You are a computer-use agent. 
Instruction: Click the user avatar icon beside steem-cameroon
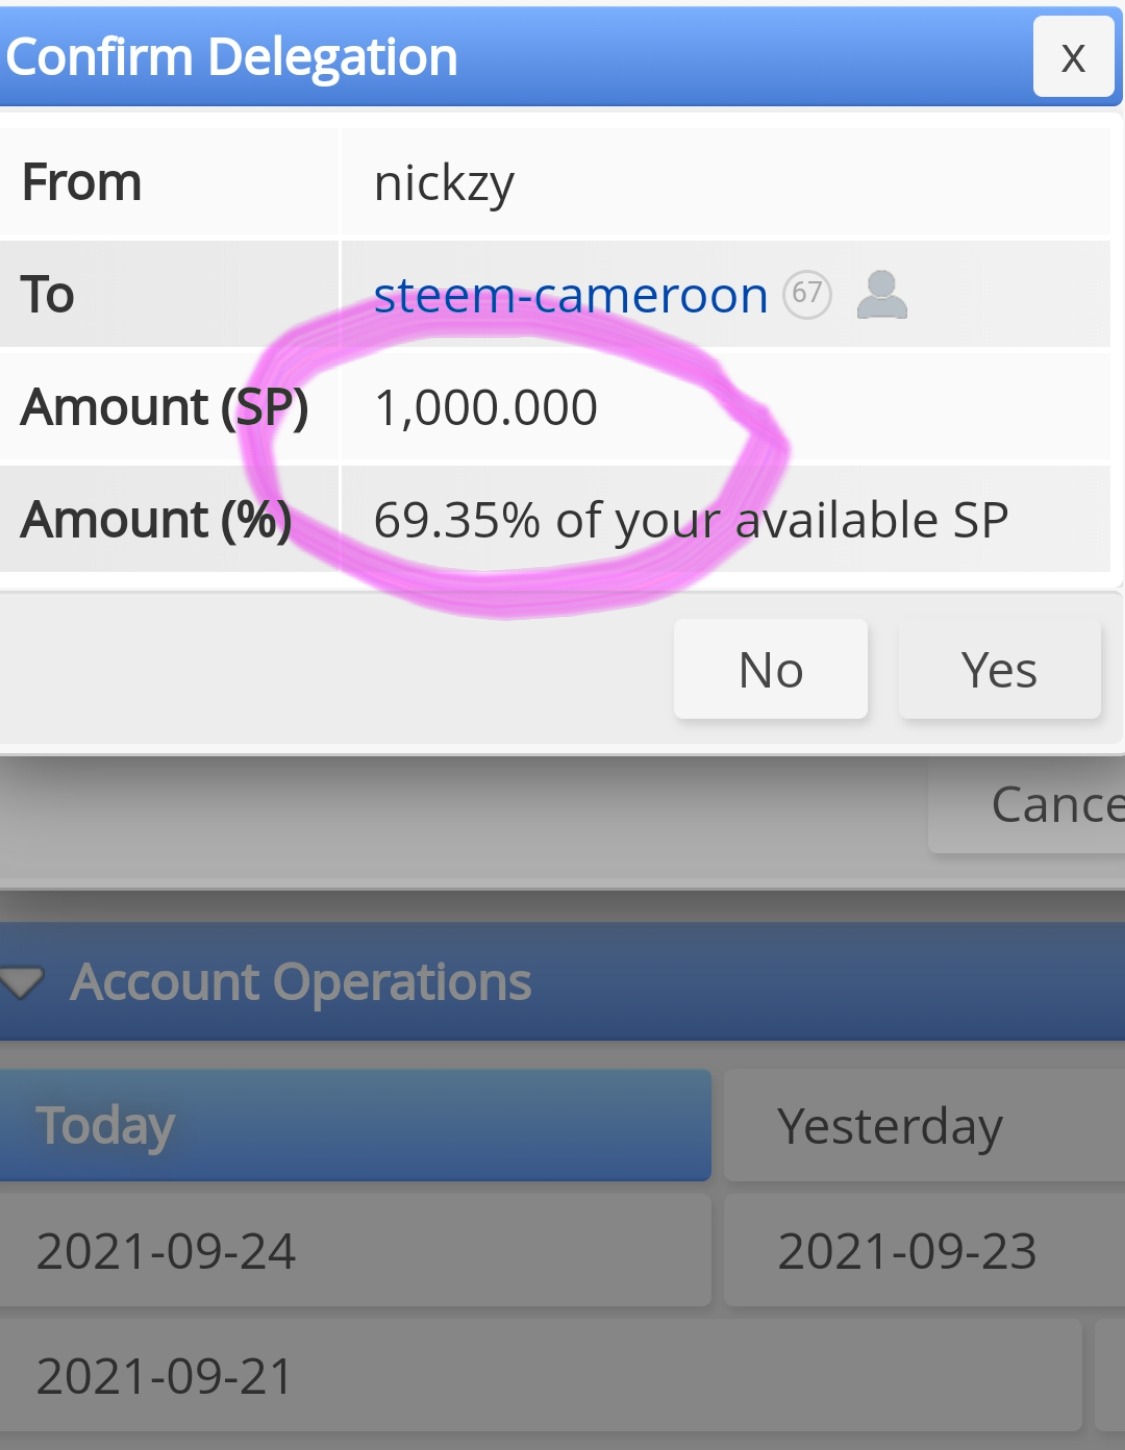[x=881, y=295]
